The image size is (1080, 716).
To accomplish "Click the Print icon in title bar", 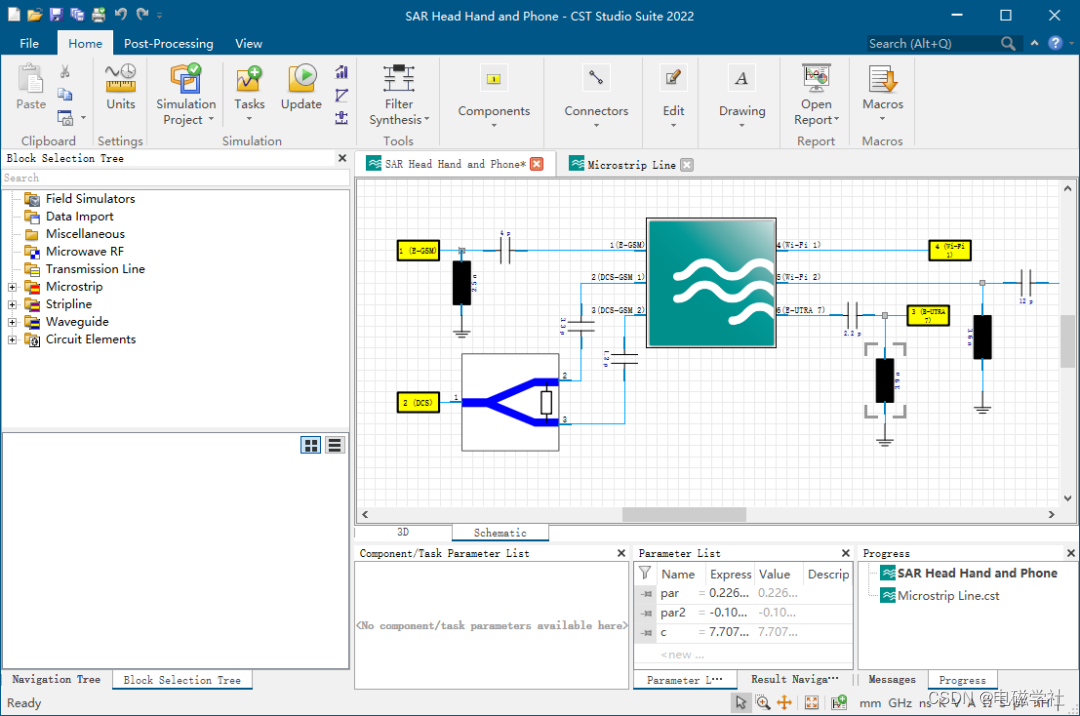I will (98, 14).
